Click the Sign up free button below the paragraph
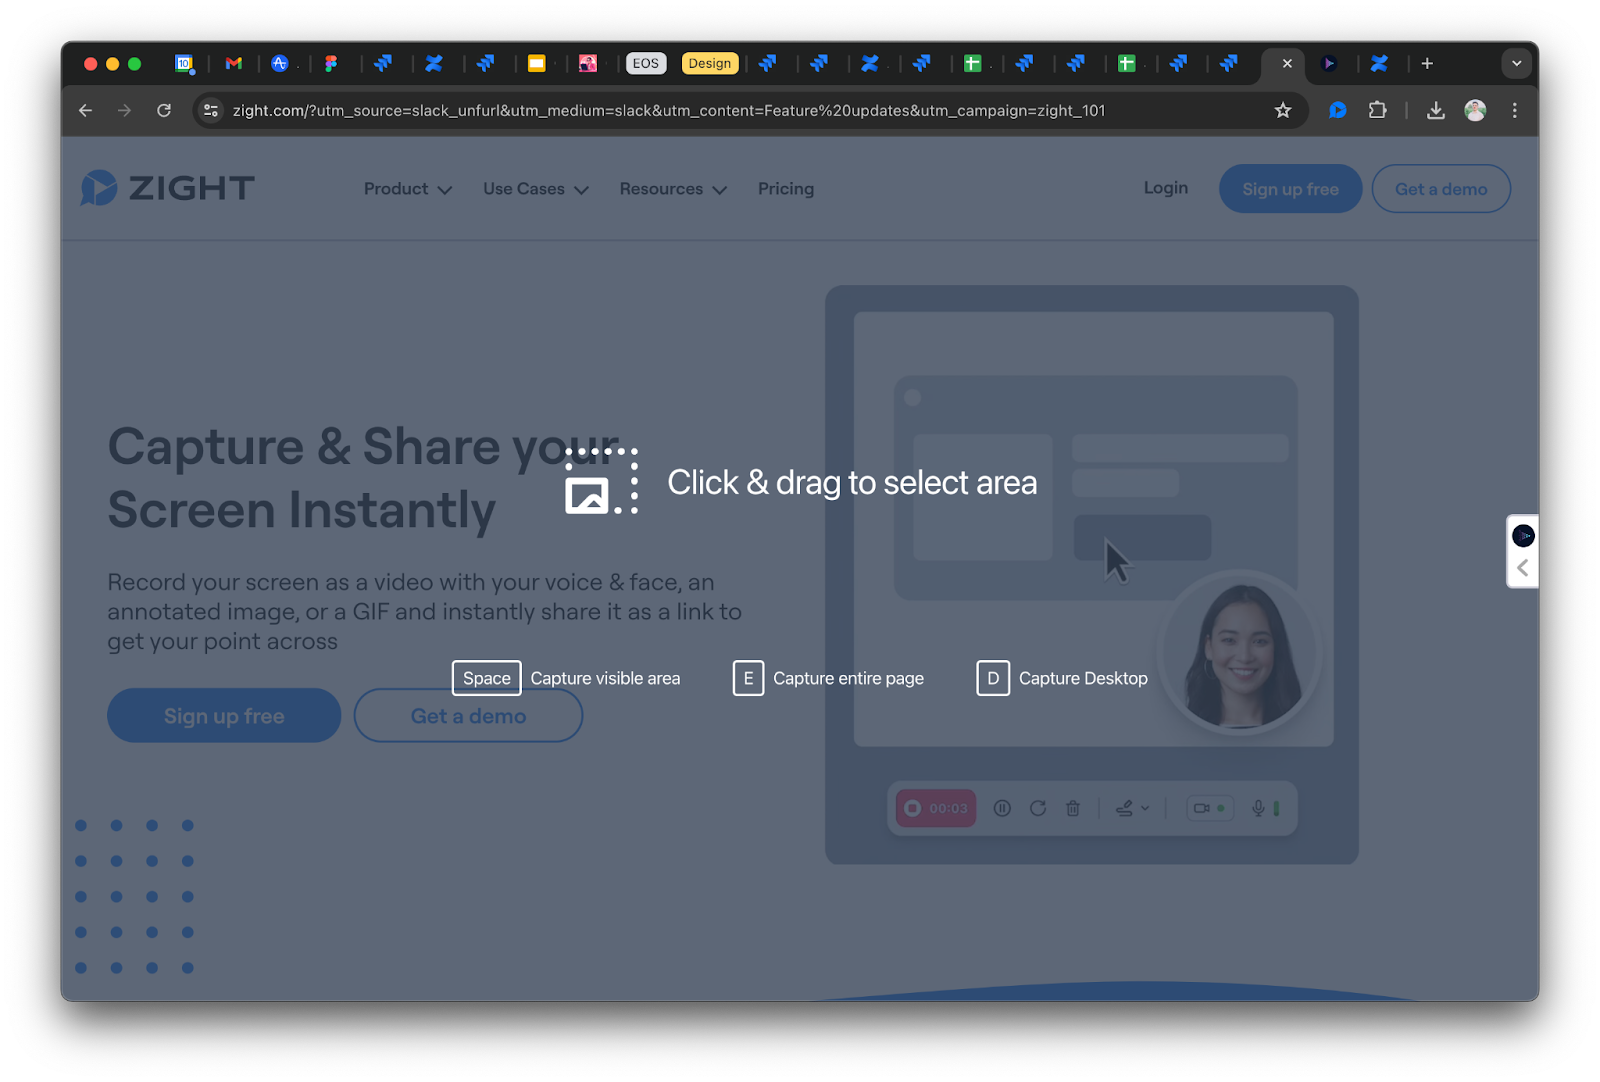This screenshot has width=1600, height=1082. tap(224, 716)
